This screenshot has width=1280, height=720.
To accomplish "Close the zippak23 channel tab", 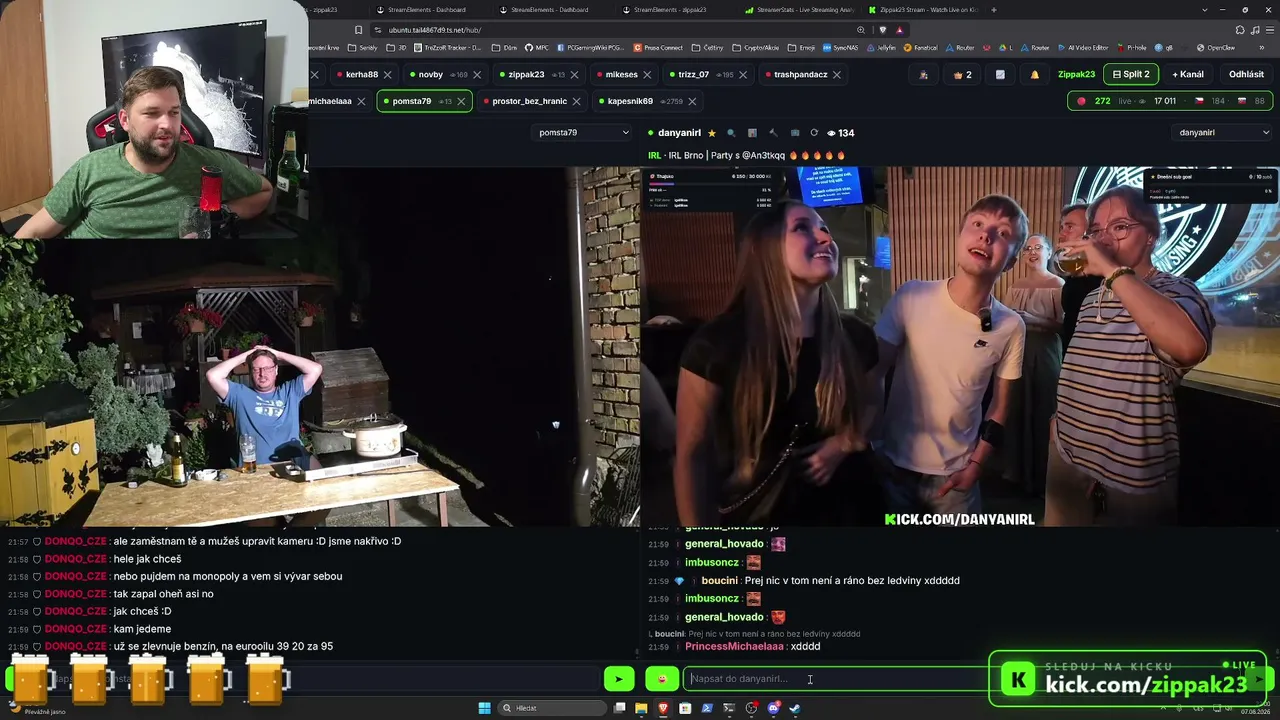I will tap(574, 75).
